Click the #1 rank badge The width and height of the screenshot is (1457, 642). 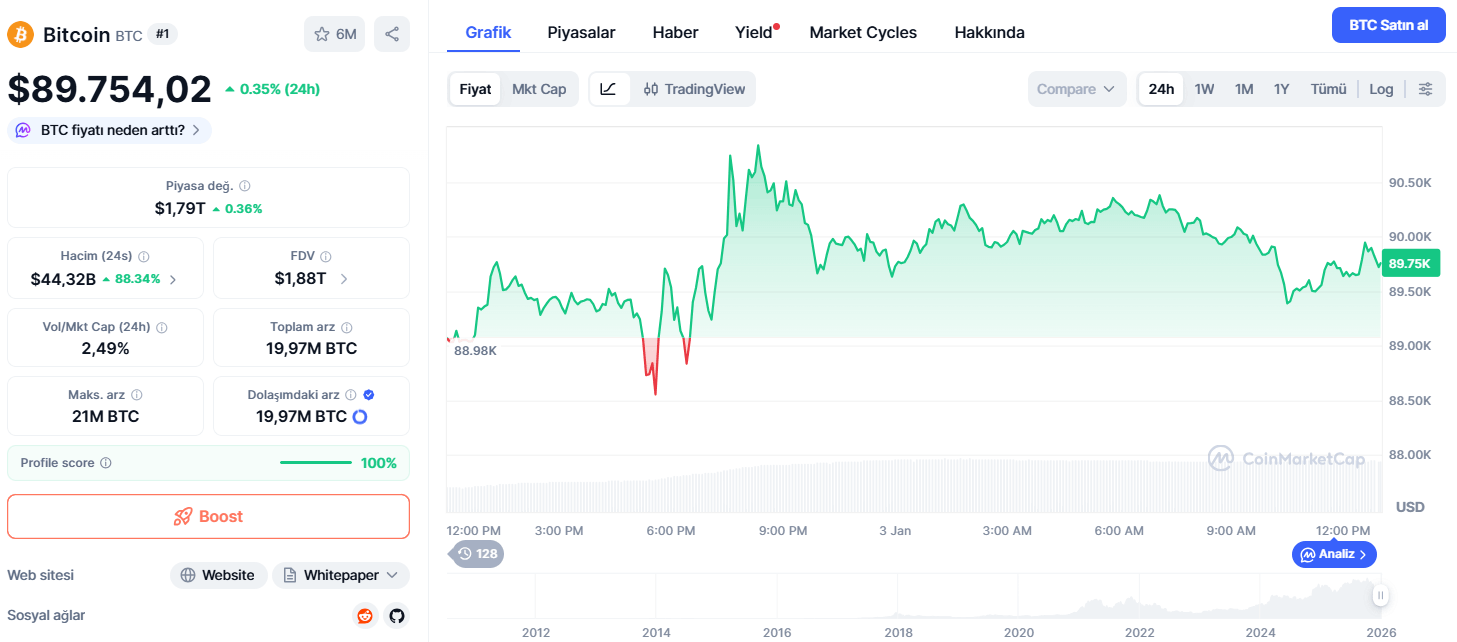coord(162,34)
